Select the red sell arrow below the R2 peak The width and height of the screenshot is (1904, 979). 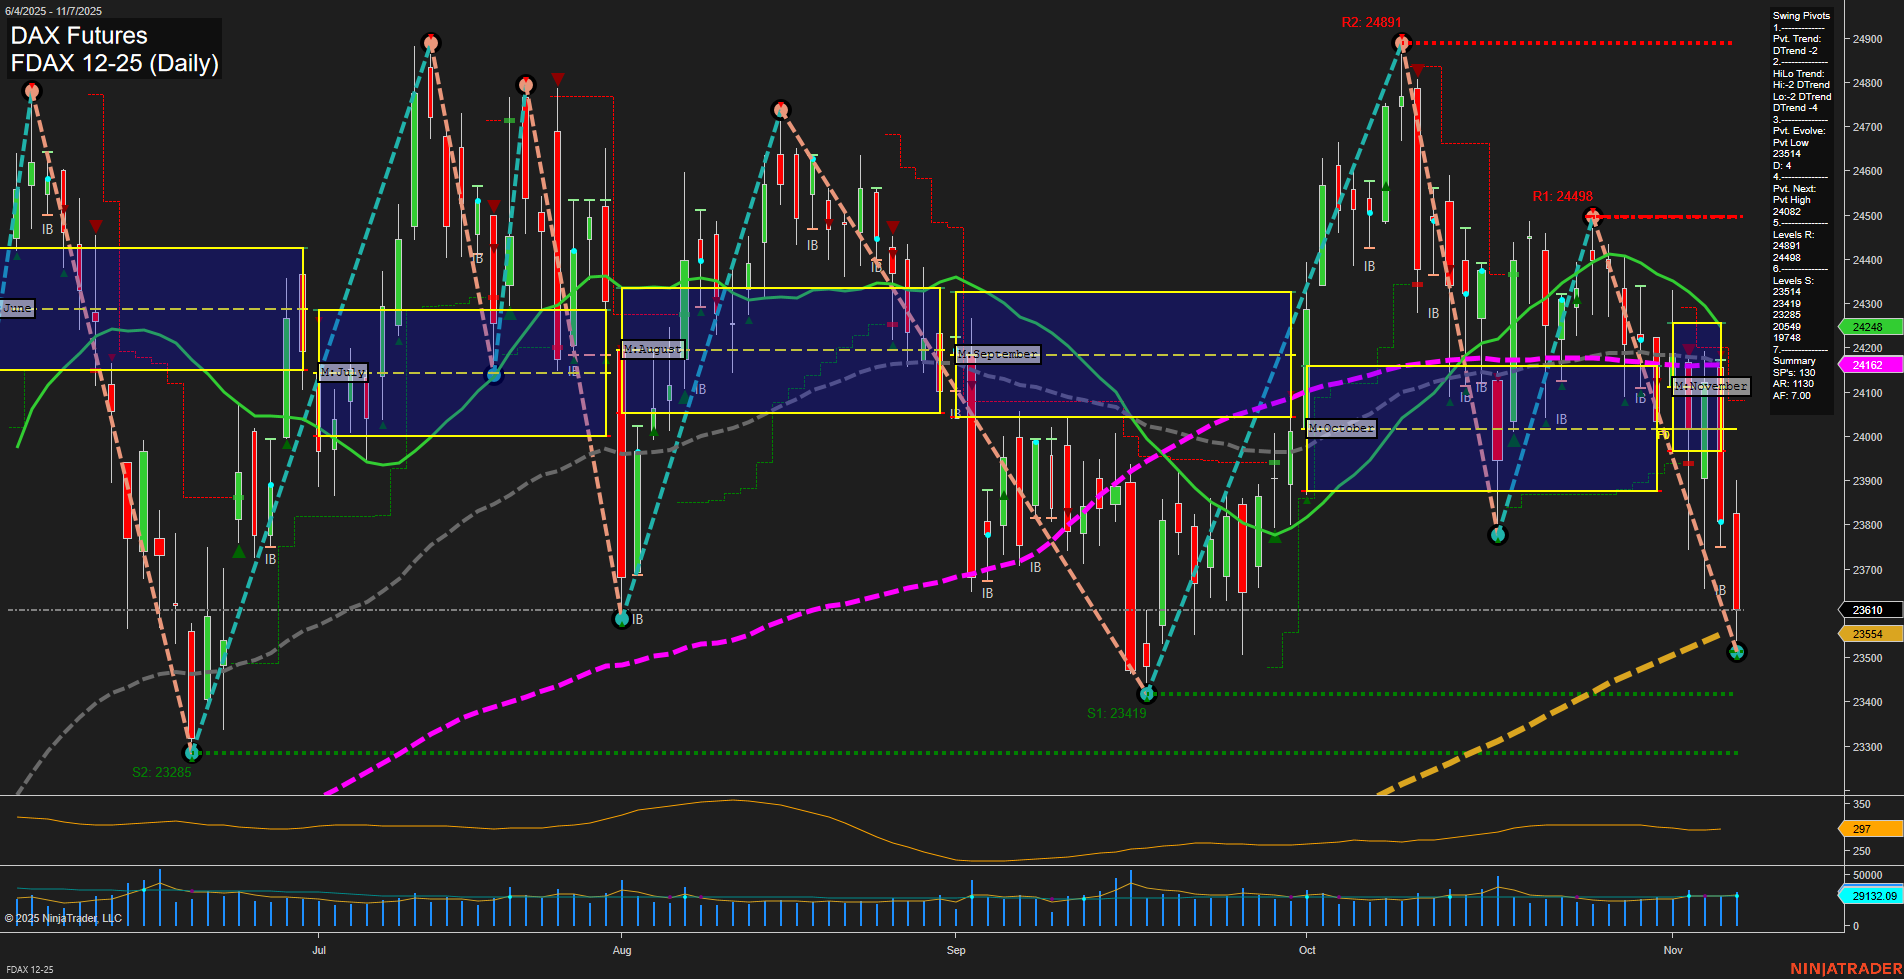click(x=1417, y=70)
